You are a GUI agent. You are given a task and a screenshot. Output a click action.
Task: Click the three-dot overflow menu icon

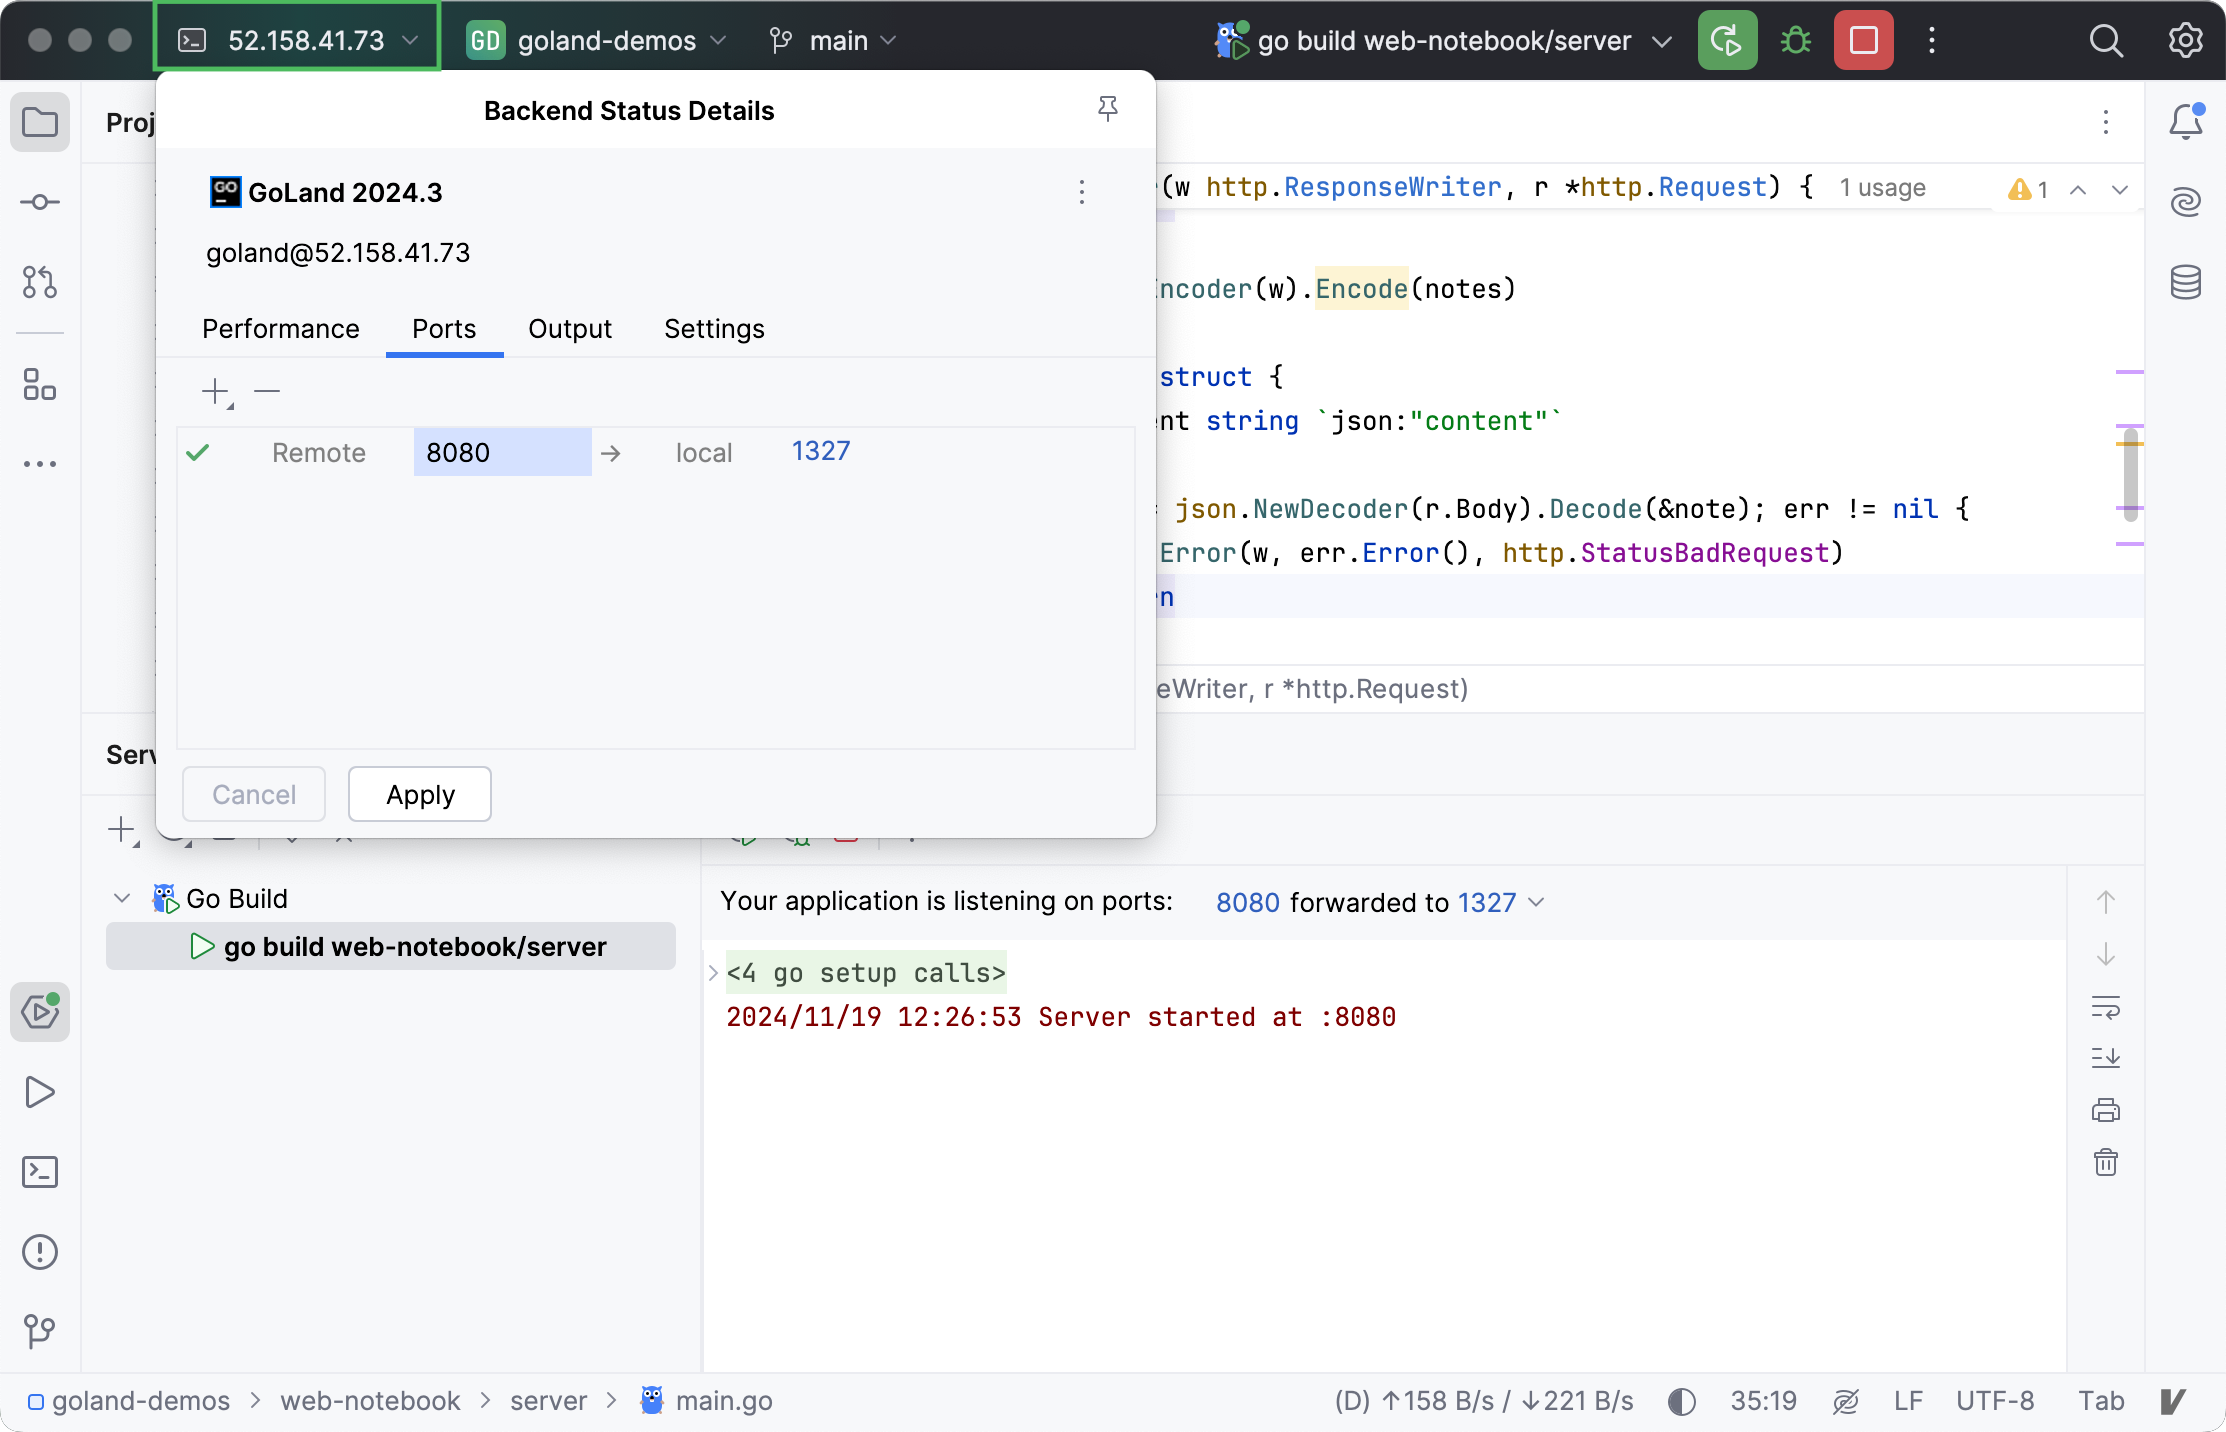[x=1082, y=193]
